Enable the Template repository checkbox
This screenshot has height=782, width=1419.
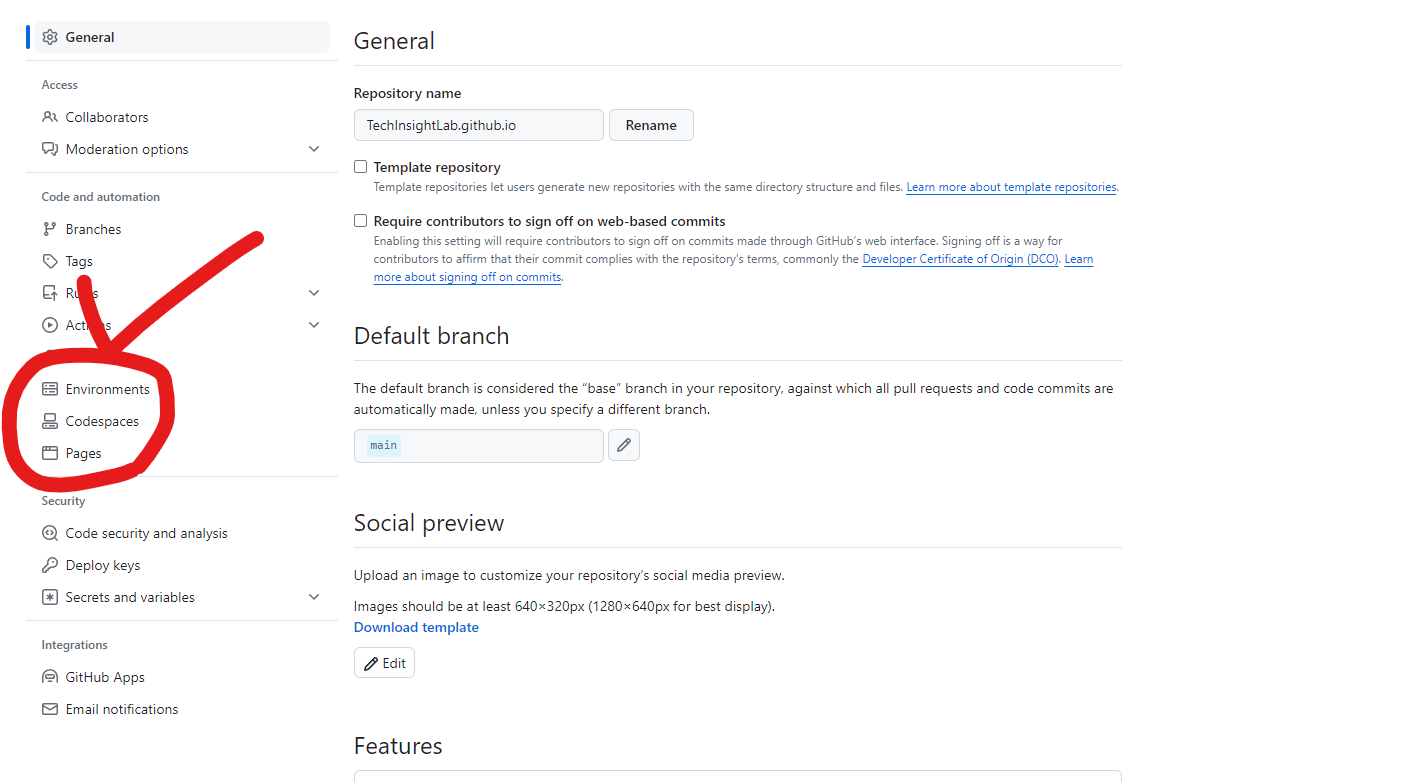[x=361, y=167]
